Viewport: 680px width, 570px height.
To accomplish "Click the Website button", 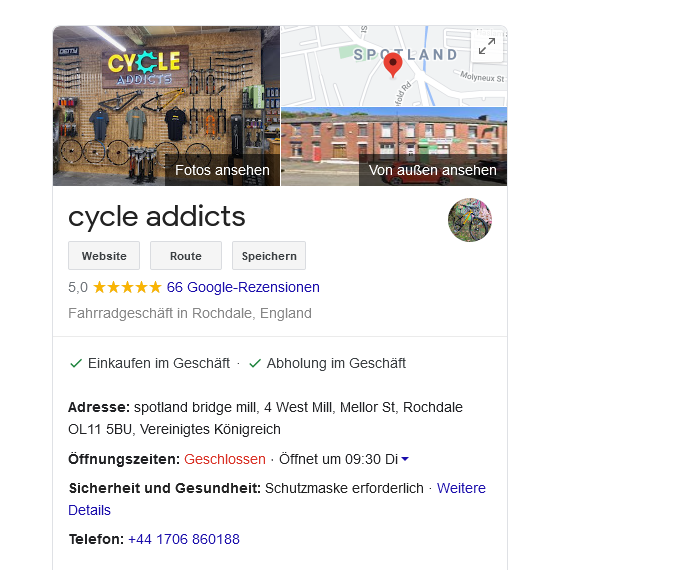I will tap(104, 256).
